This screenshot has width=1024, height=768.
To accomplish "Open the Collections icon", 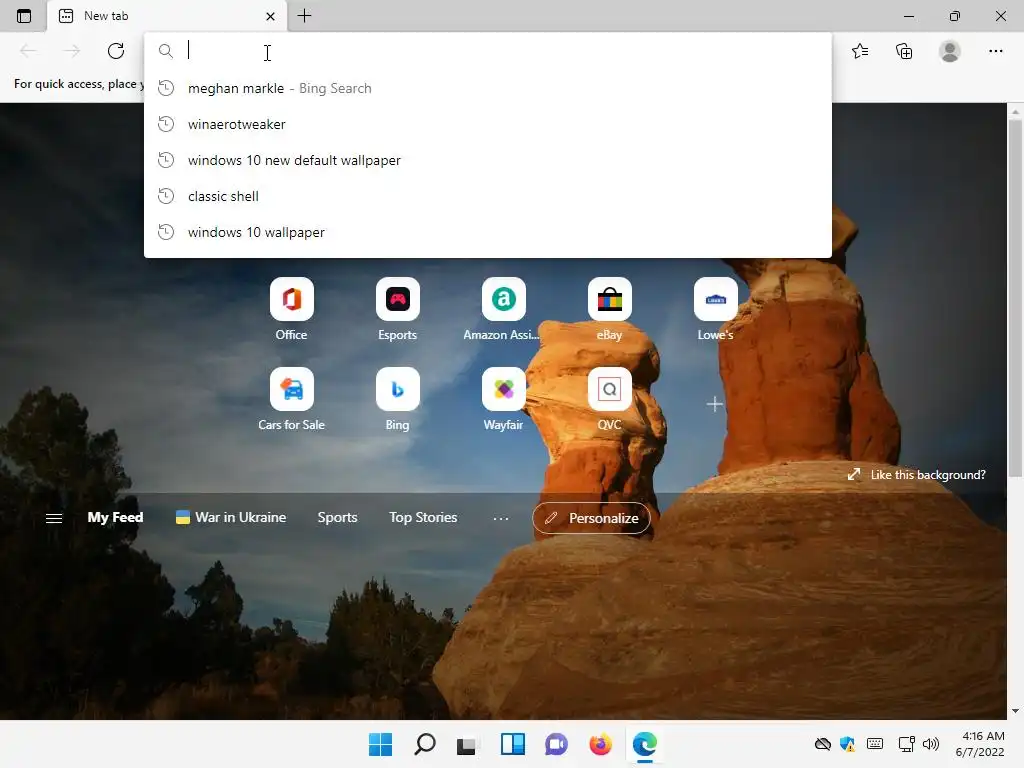I will pyautogui.click(x=904, y=51).
